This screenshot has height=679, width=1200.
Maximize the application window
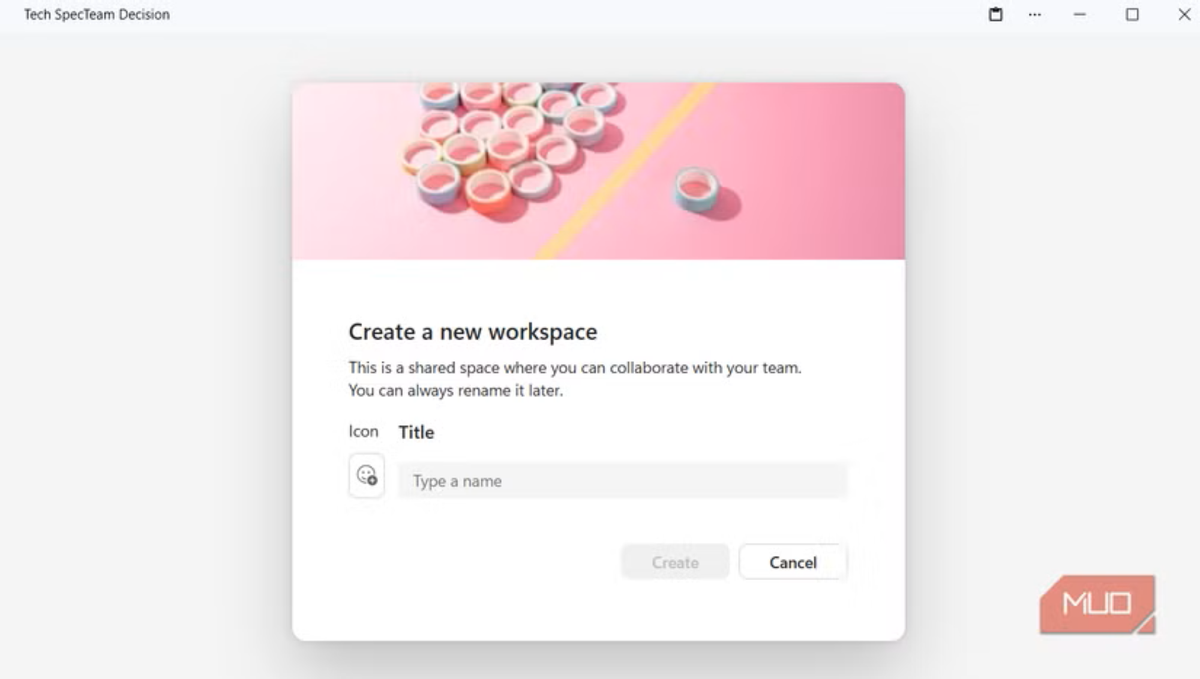1132,15
